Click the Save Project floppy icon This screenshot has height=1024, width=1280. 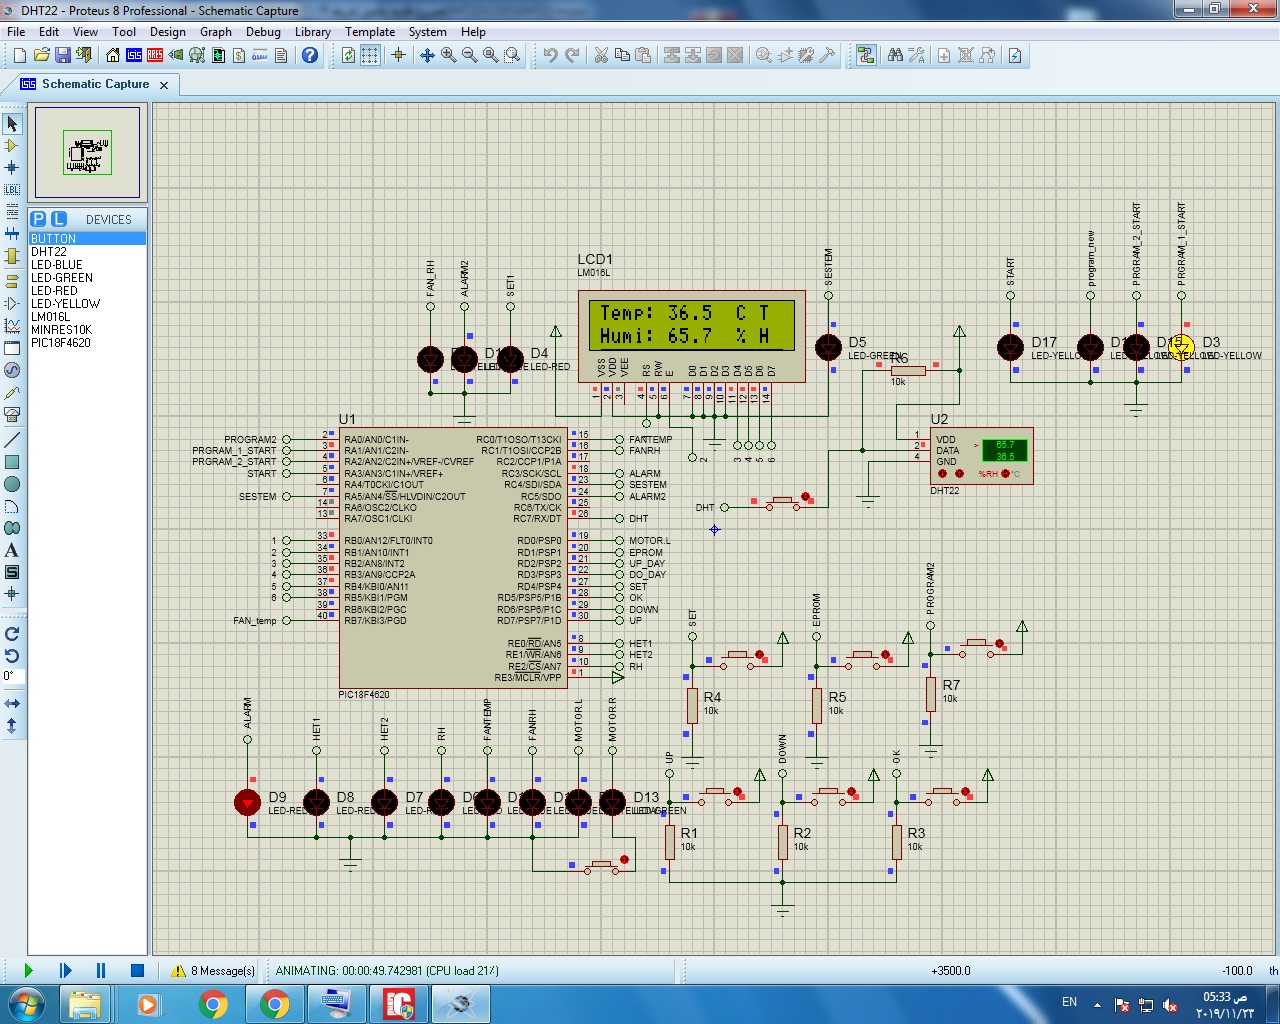pyautogui.click(x=62, y=55)
